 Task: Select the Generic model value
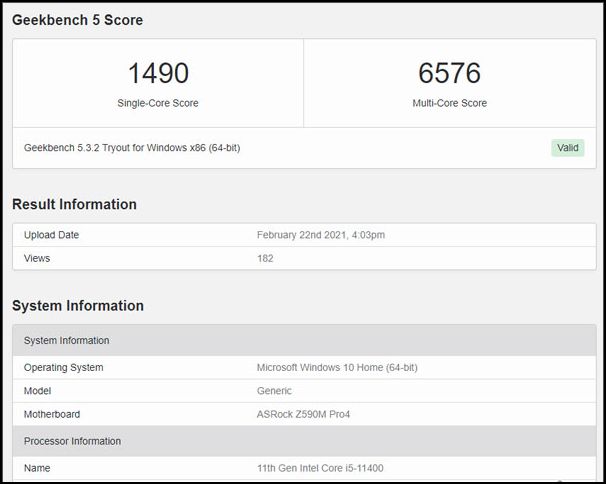(274, 391)
